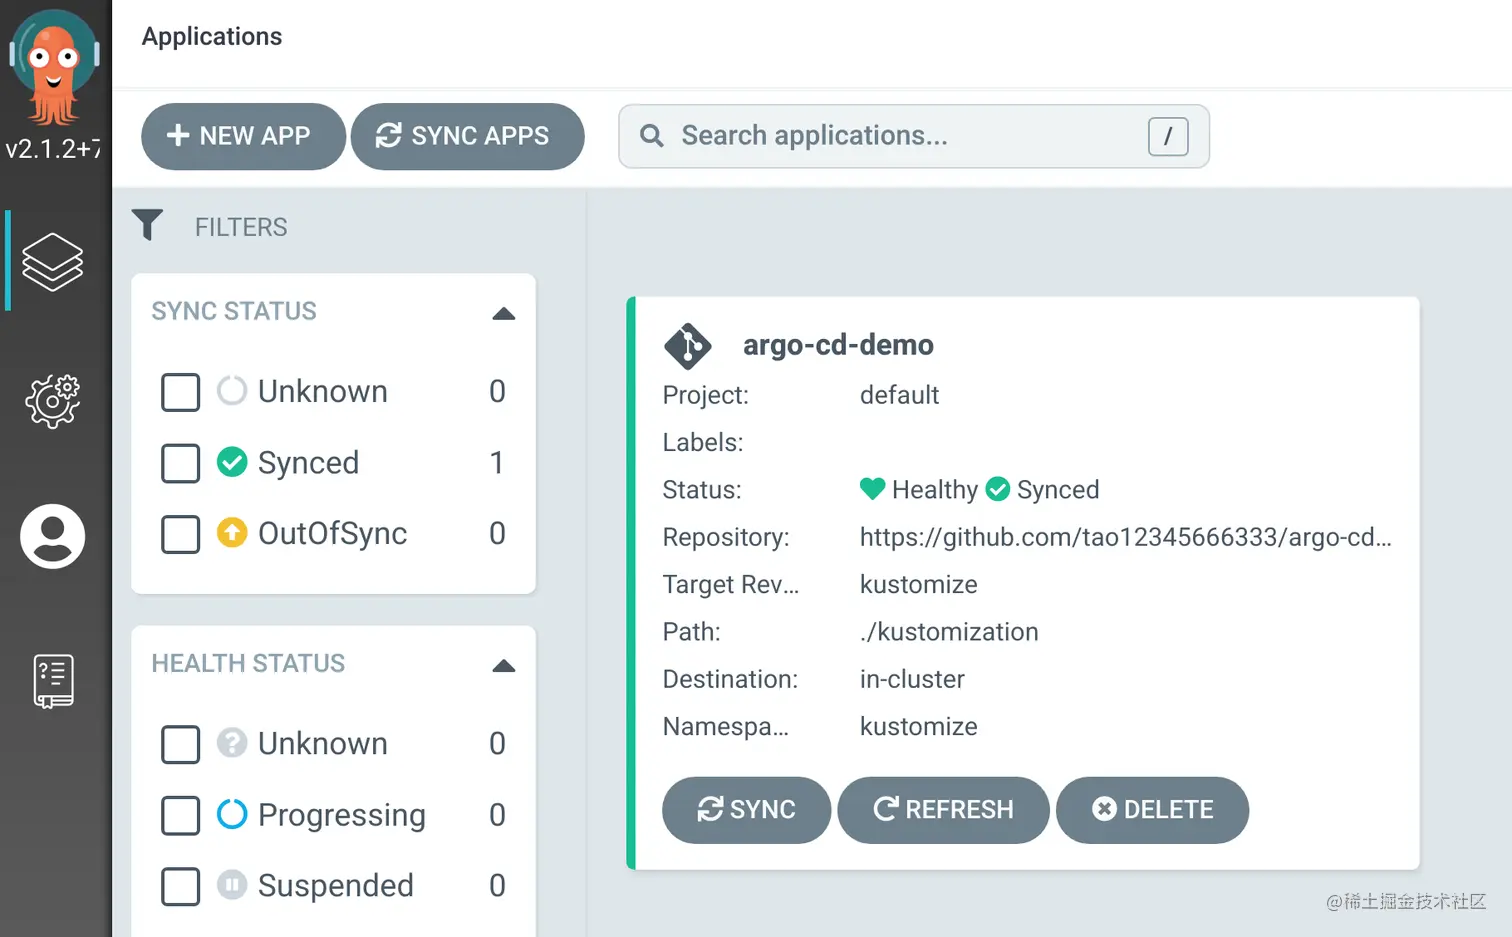Delete the argo-cd-demo application

1152,809
